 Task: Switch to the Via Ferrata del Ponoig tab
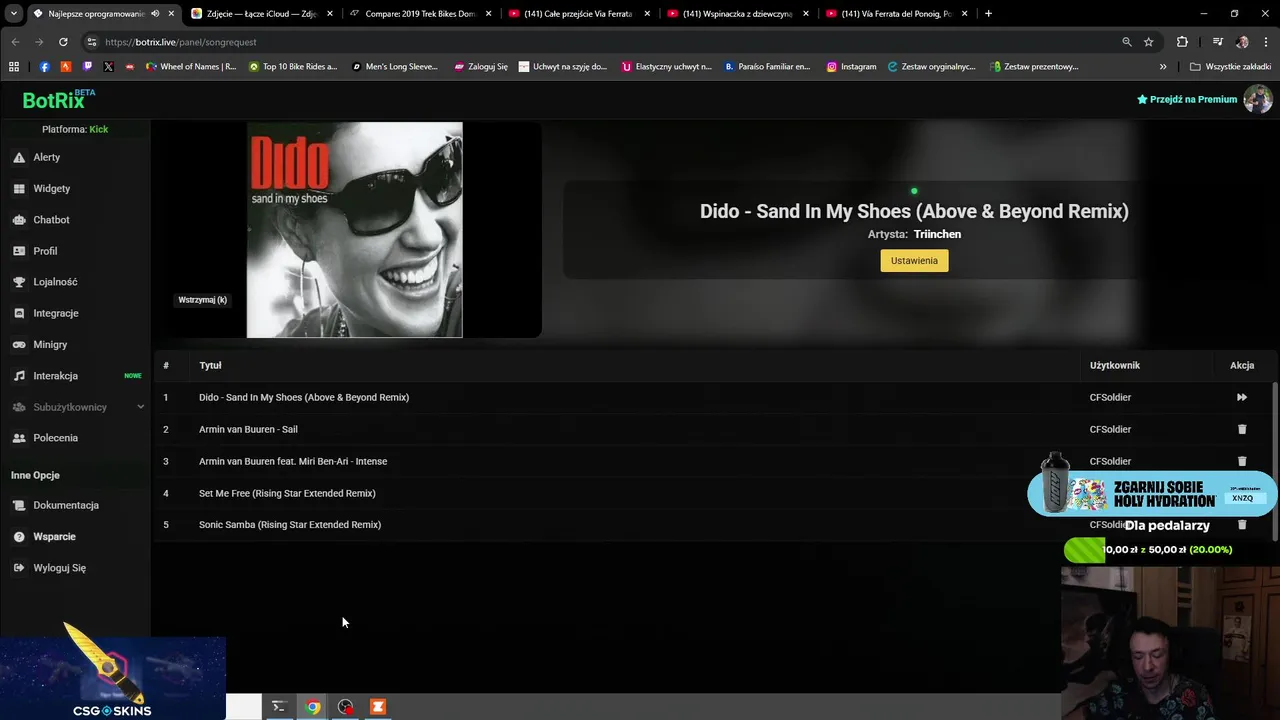click(897, 14)
